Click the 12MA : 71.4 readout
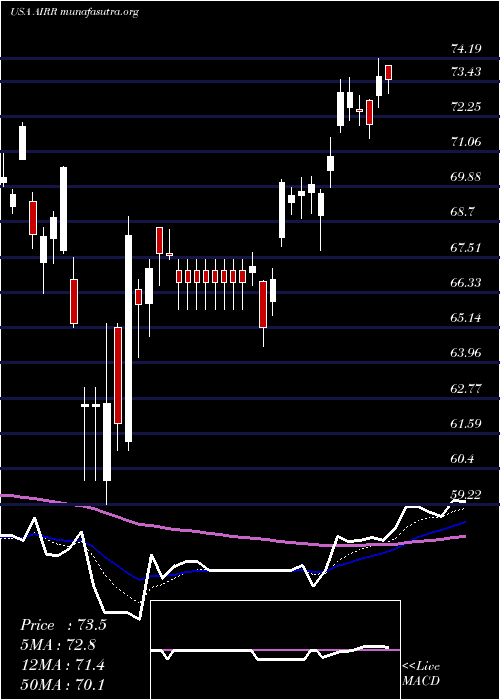Image resolution: width=500 pixels, height=700 pixels. click(x=63, y=665)
